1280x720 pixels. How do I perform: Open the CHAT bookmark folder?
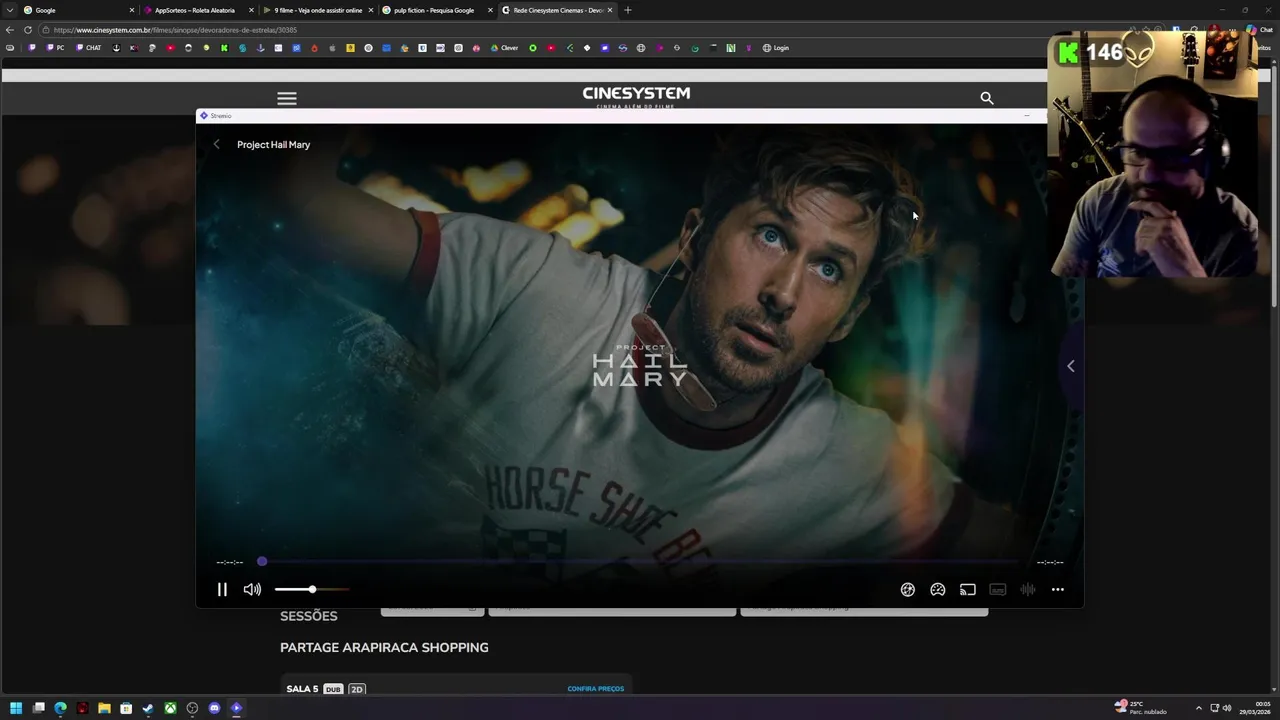click(x=88, y=48)
